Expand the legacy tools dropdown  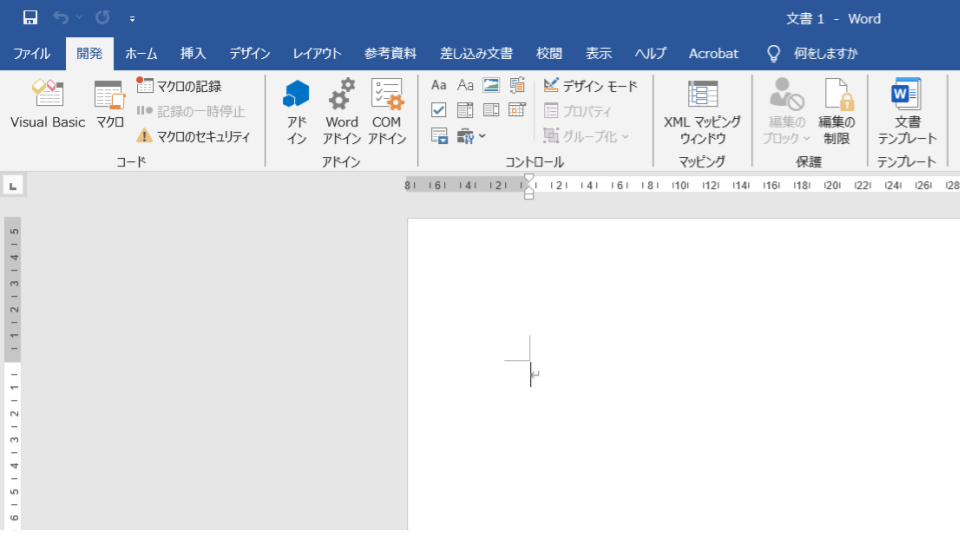click(471, 136)
